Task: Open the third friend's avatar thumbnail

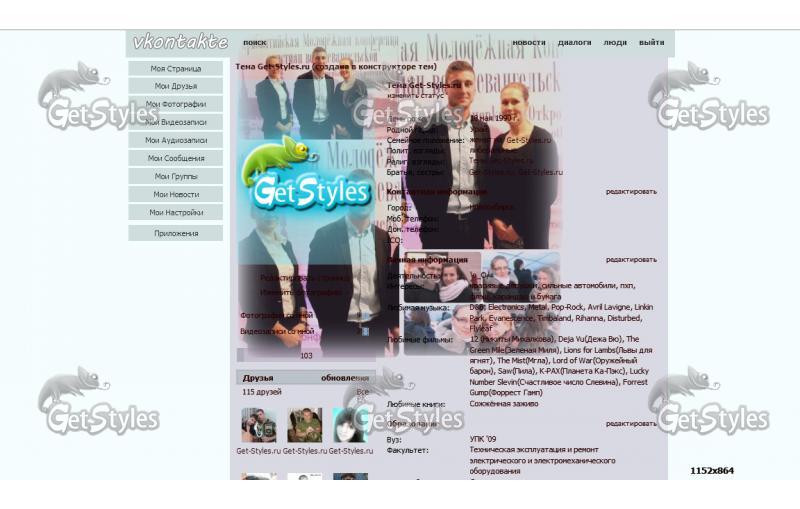Action: pos(350,425)
